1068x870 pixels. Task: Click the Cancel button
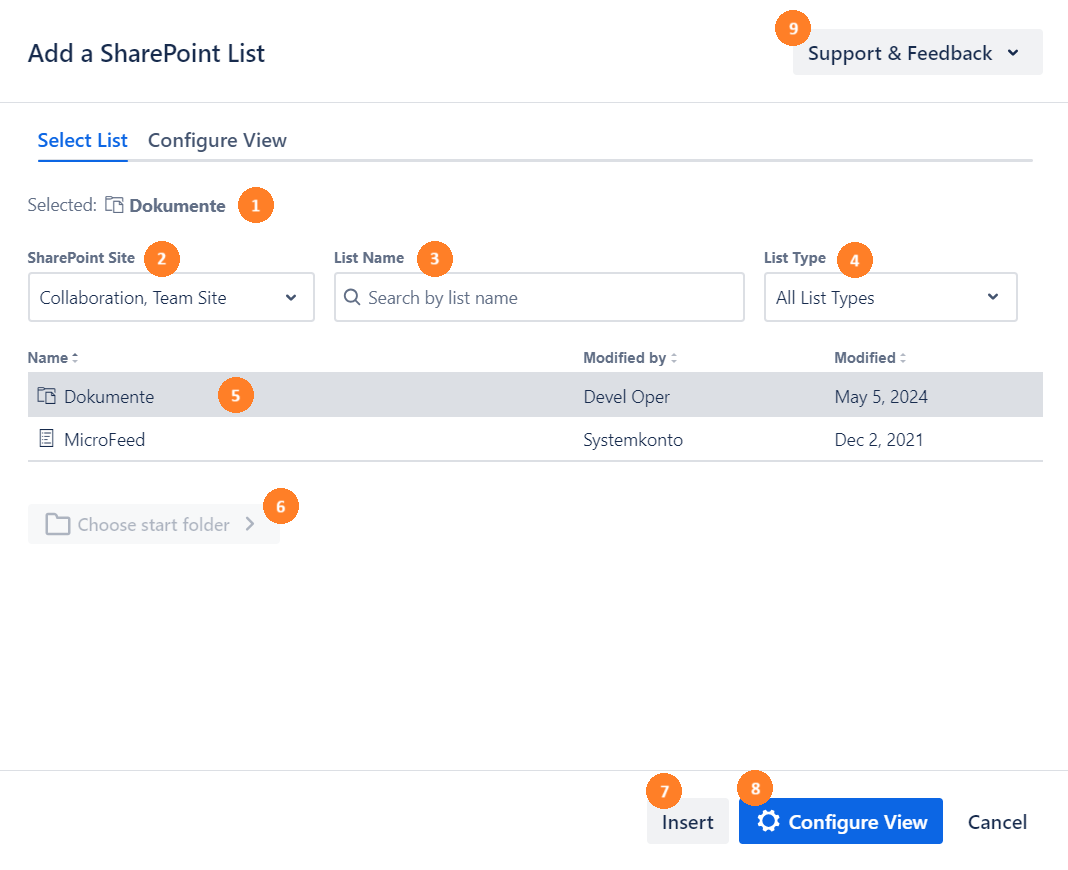(x=997, y=822)
